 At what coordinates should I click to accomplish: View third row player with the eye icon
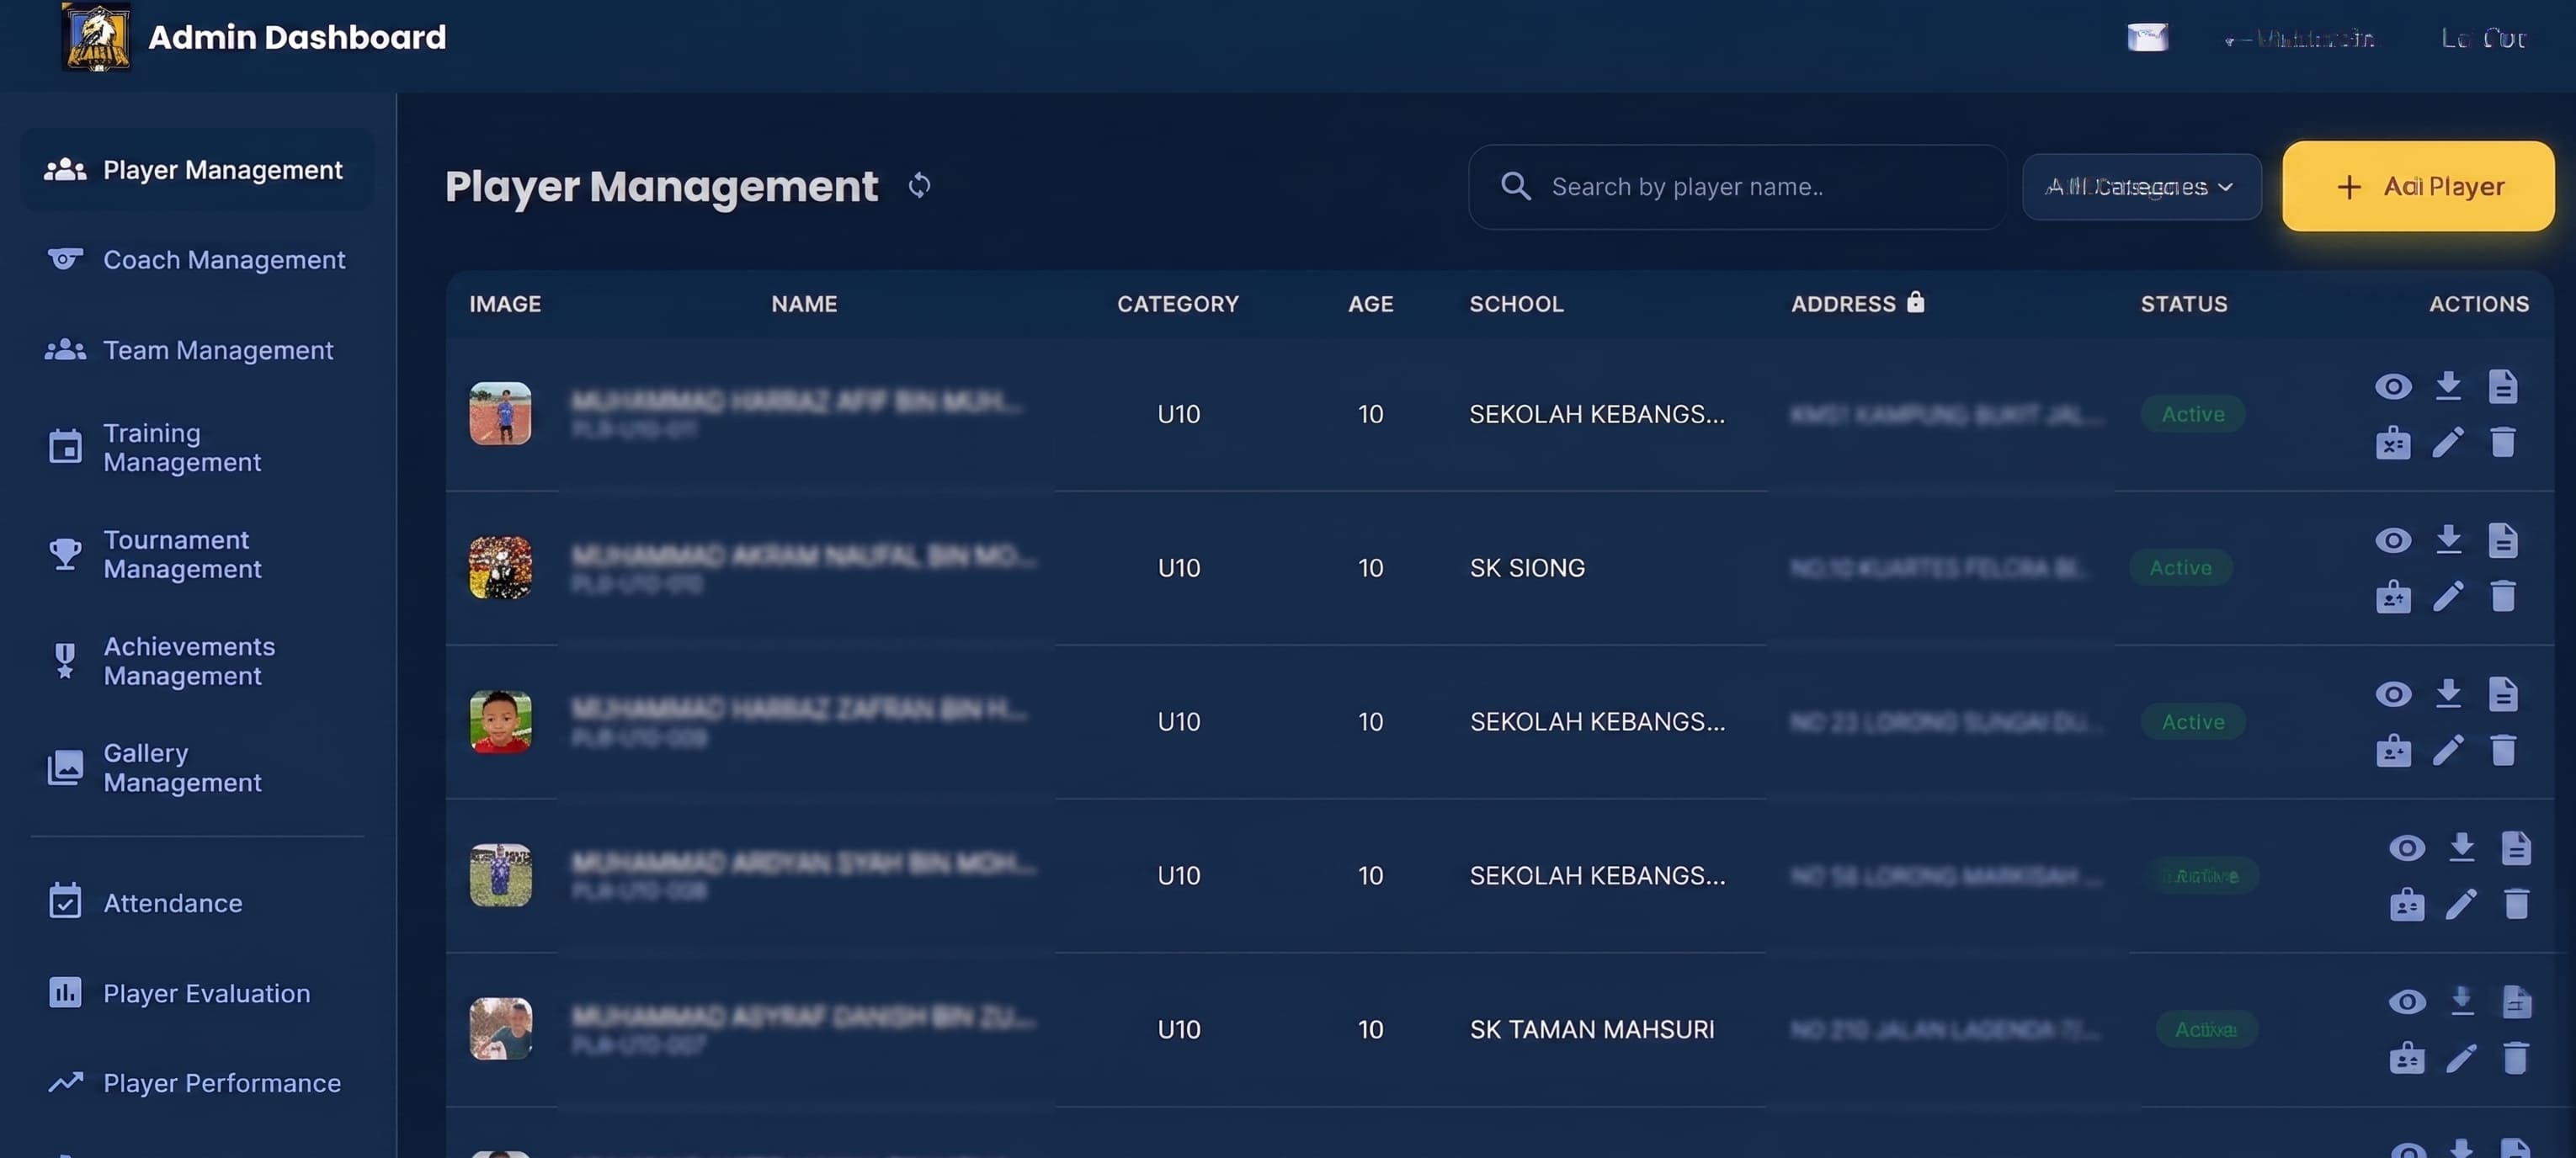[x=2393, y=694]
